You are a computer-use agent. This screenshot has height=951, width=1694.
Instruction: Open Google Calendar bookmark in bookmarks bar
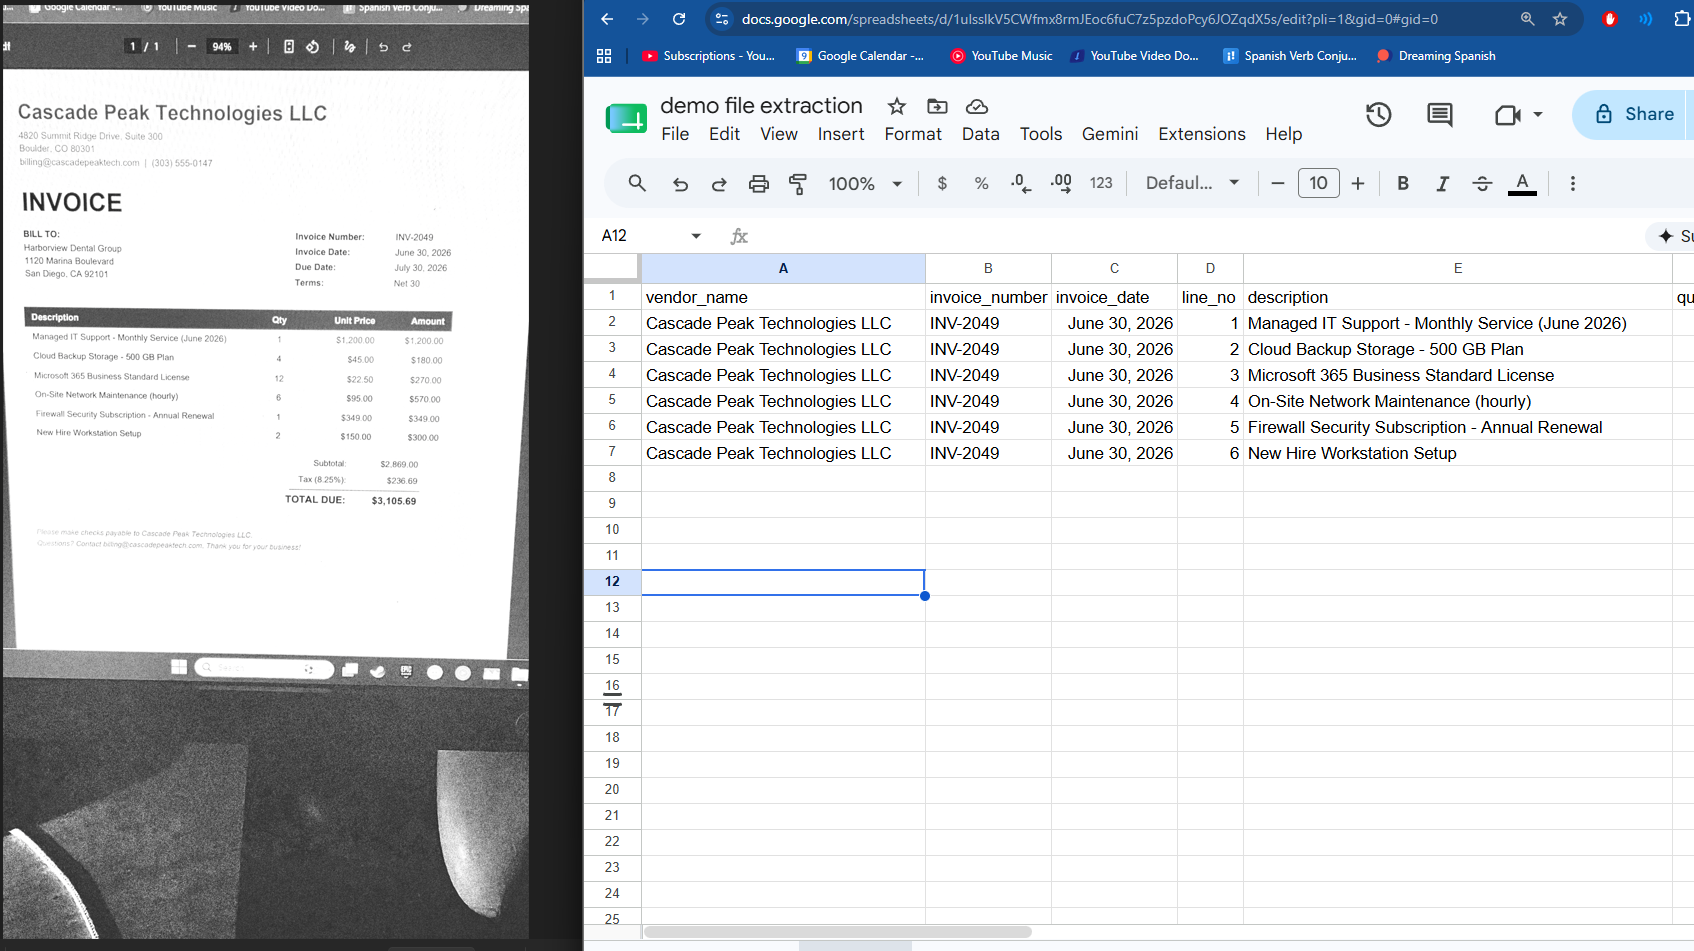(x=860, y=56)
